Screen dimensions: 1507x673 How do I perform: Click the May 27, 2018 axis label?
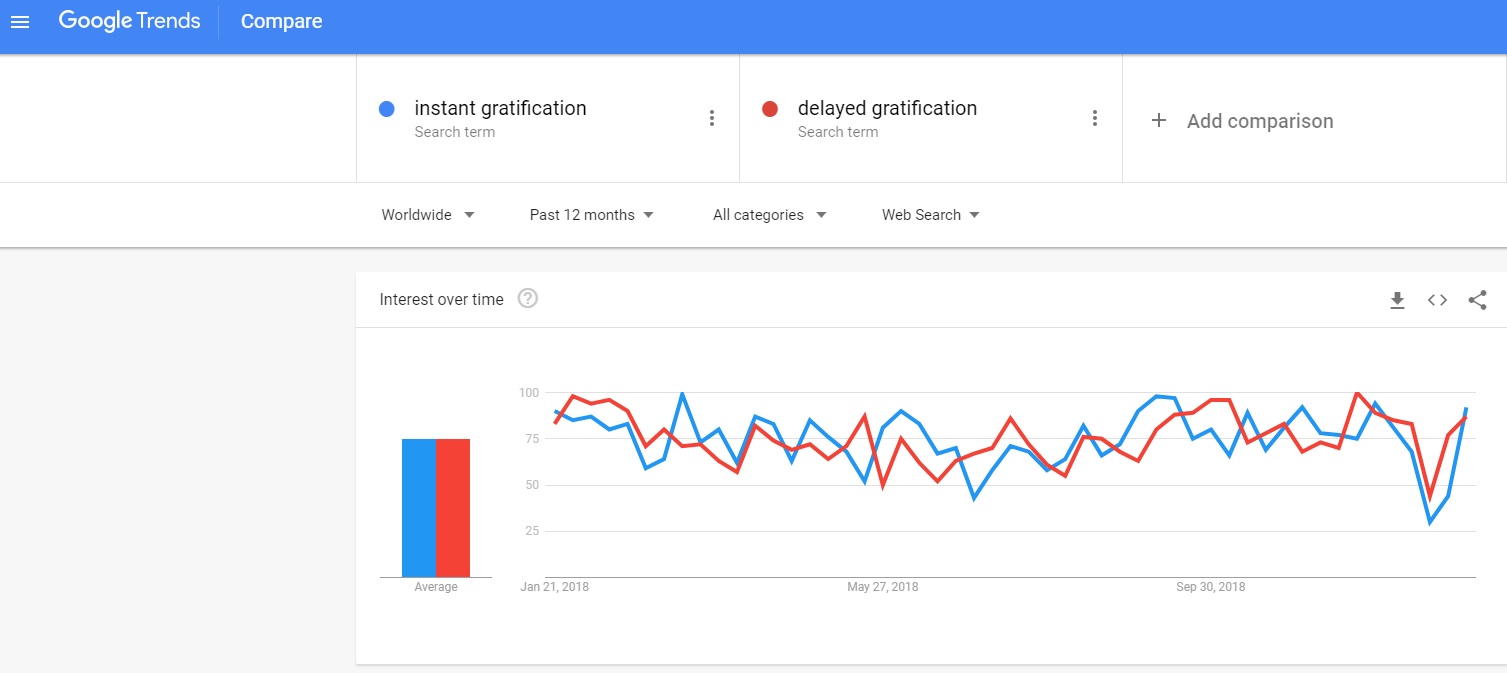click(x=882, y=587)
